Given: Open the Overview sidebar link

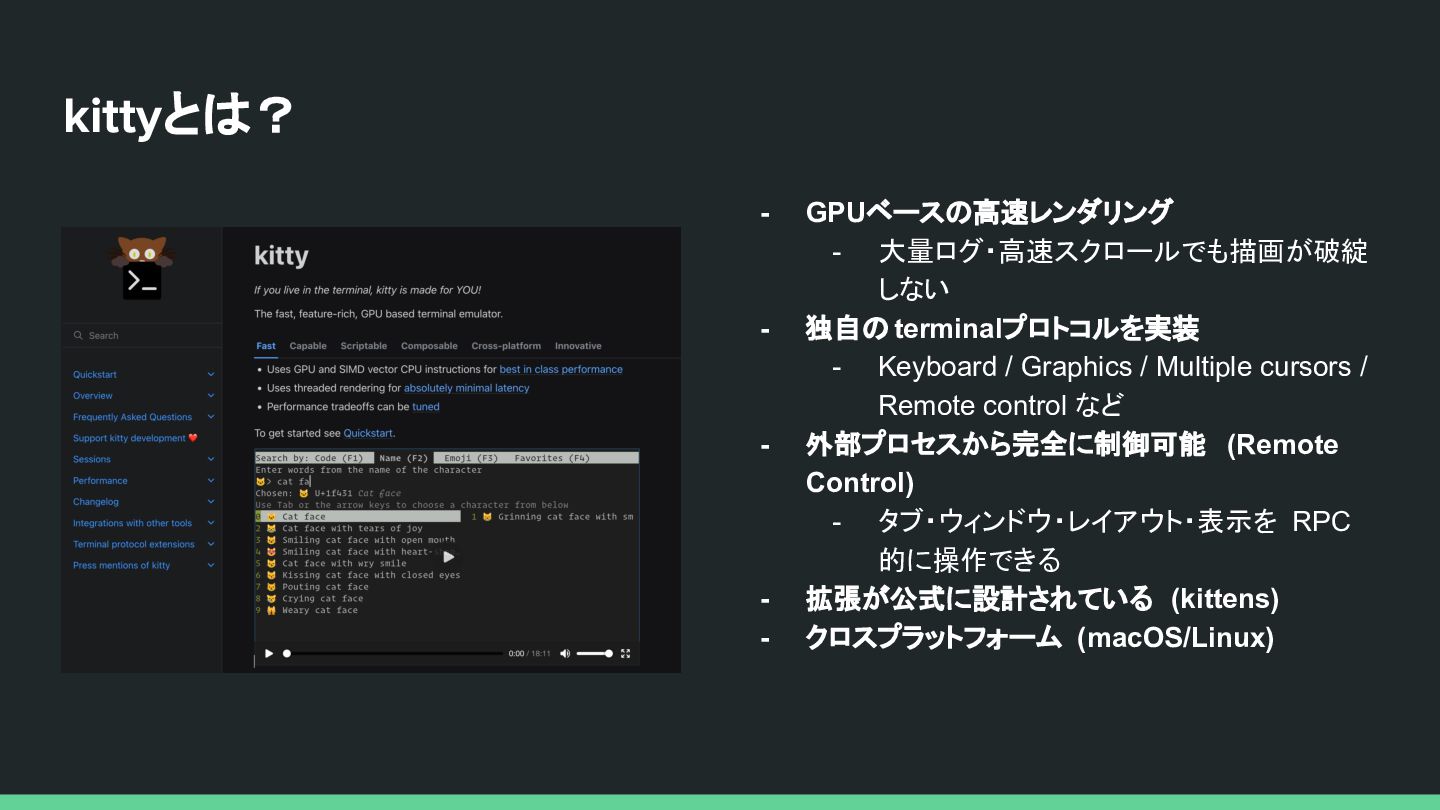Looking at the screenshot, I should [93, 396].
